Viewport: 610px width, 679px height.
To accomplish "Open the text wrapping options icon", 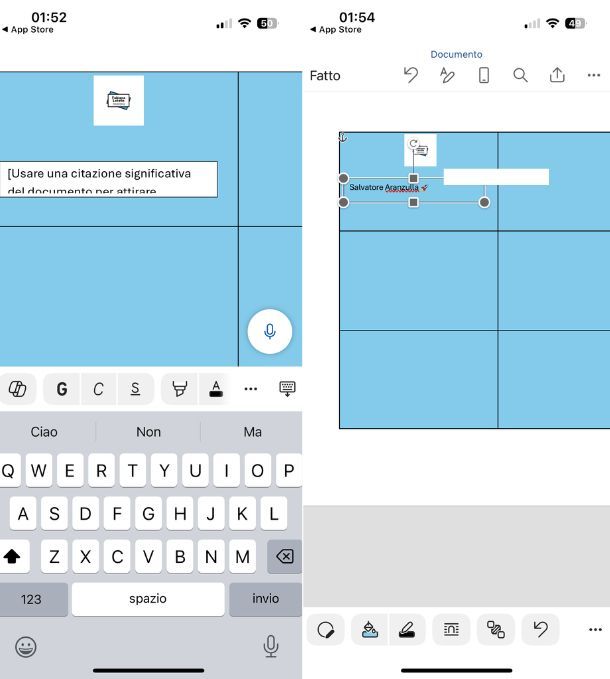I will tap(451, 629).
